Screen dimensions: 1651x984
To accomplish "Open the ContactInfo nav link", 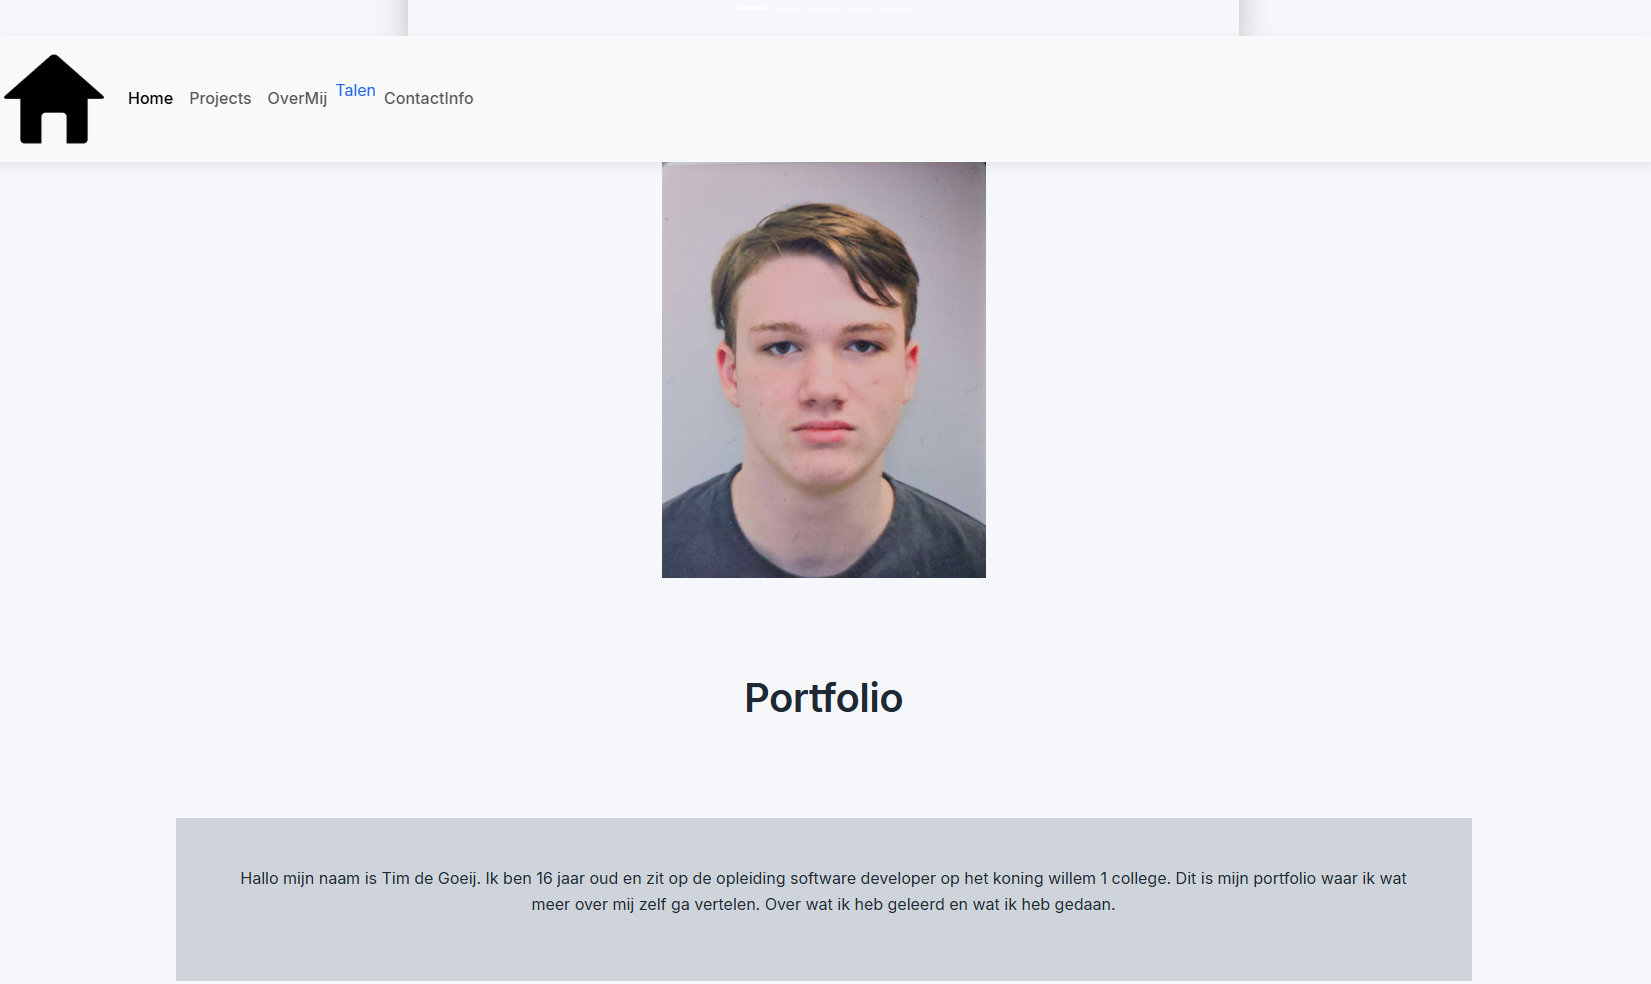I will click(x=429, y=98).
